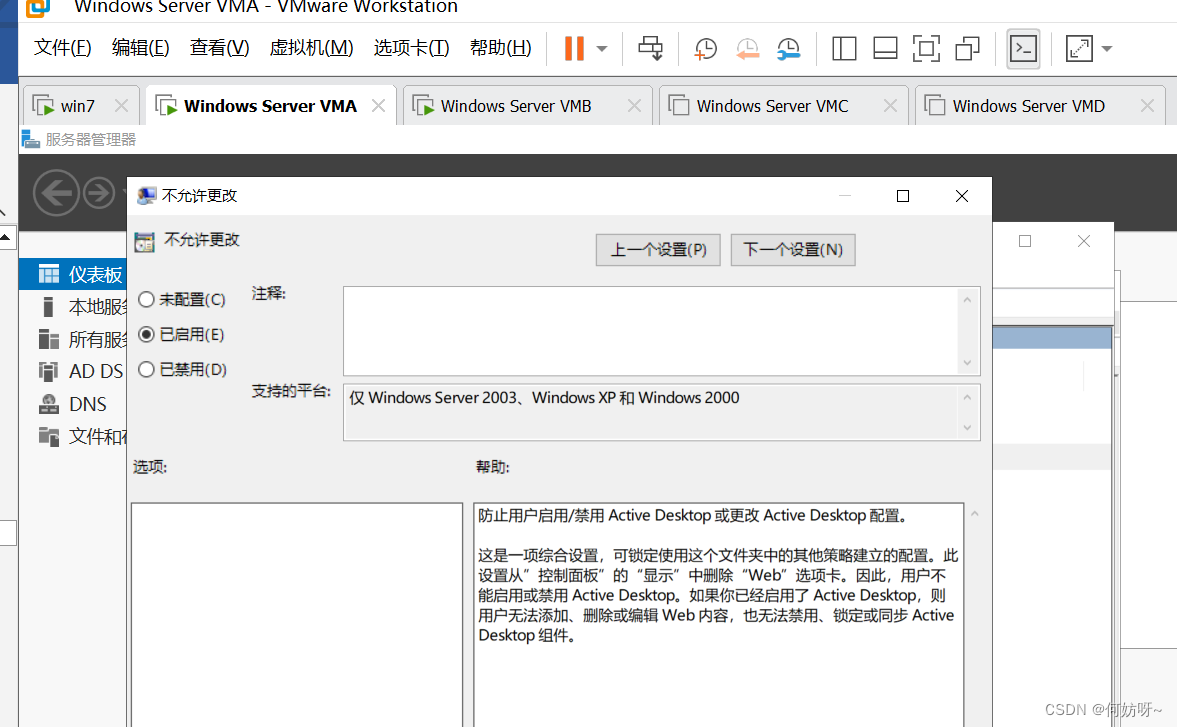Image resolution: width=1177 pixels, height=727 pixels.
Task: Click the 上一个设置(P) button
Action: pyautogui.click(x=658, y=250)
